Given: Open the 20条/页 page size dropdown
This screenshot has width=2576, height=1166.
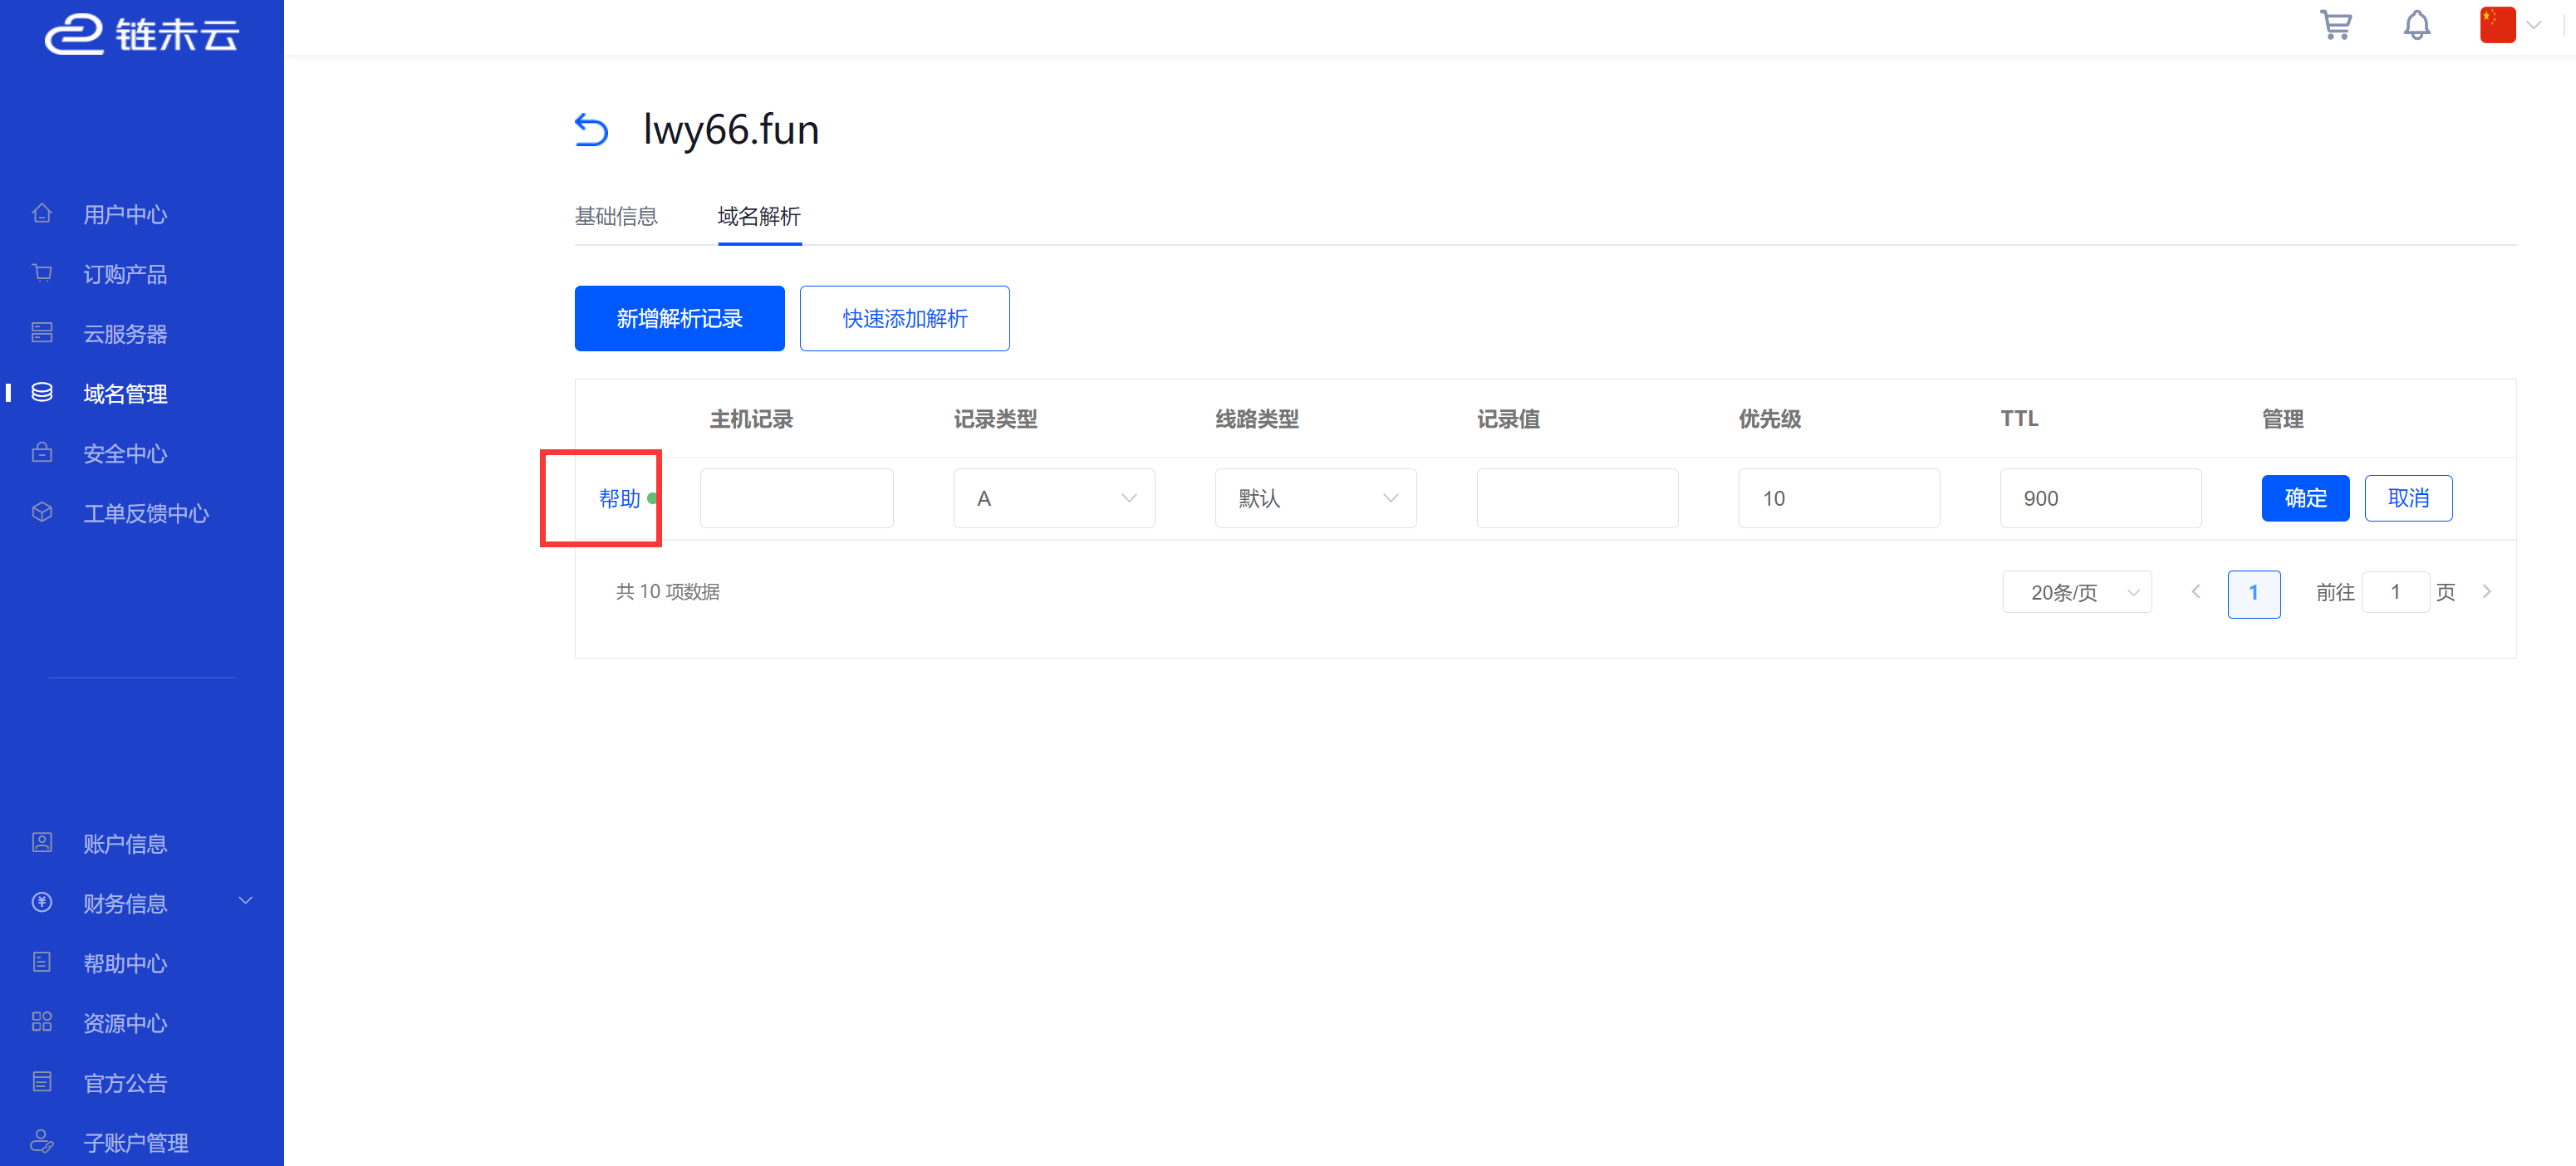Looking at the screenshot, I should coord(2076,593).
